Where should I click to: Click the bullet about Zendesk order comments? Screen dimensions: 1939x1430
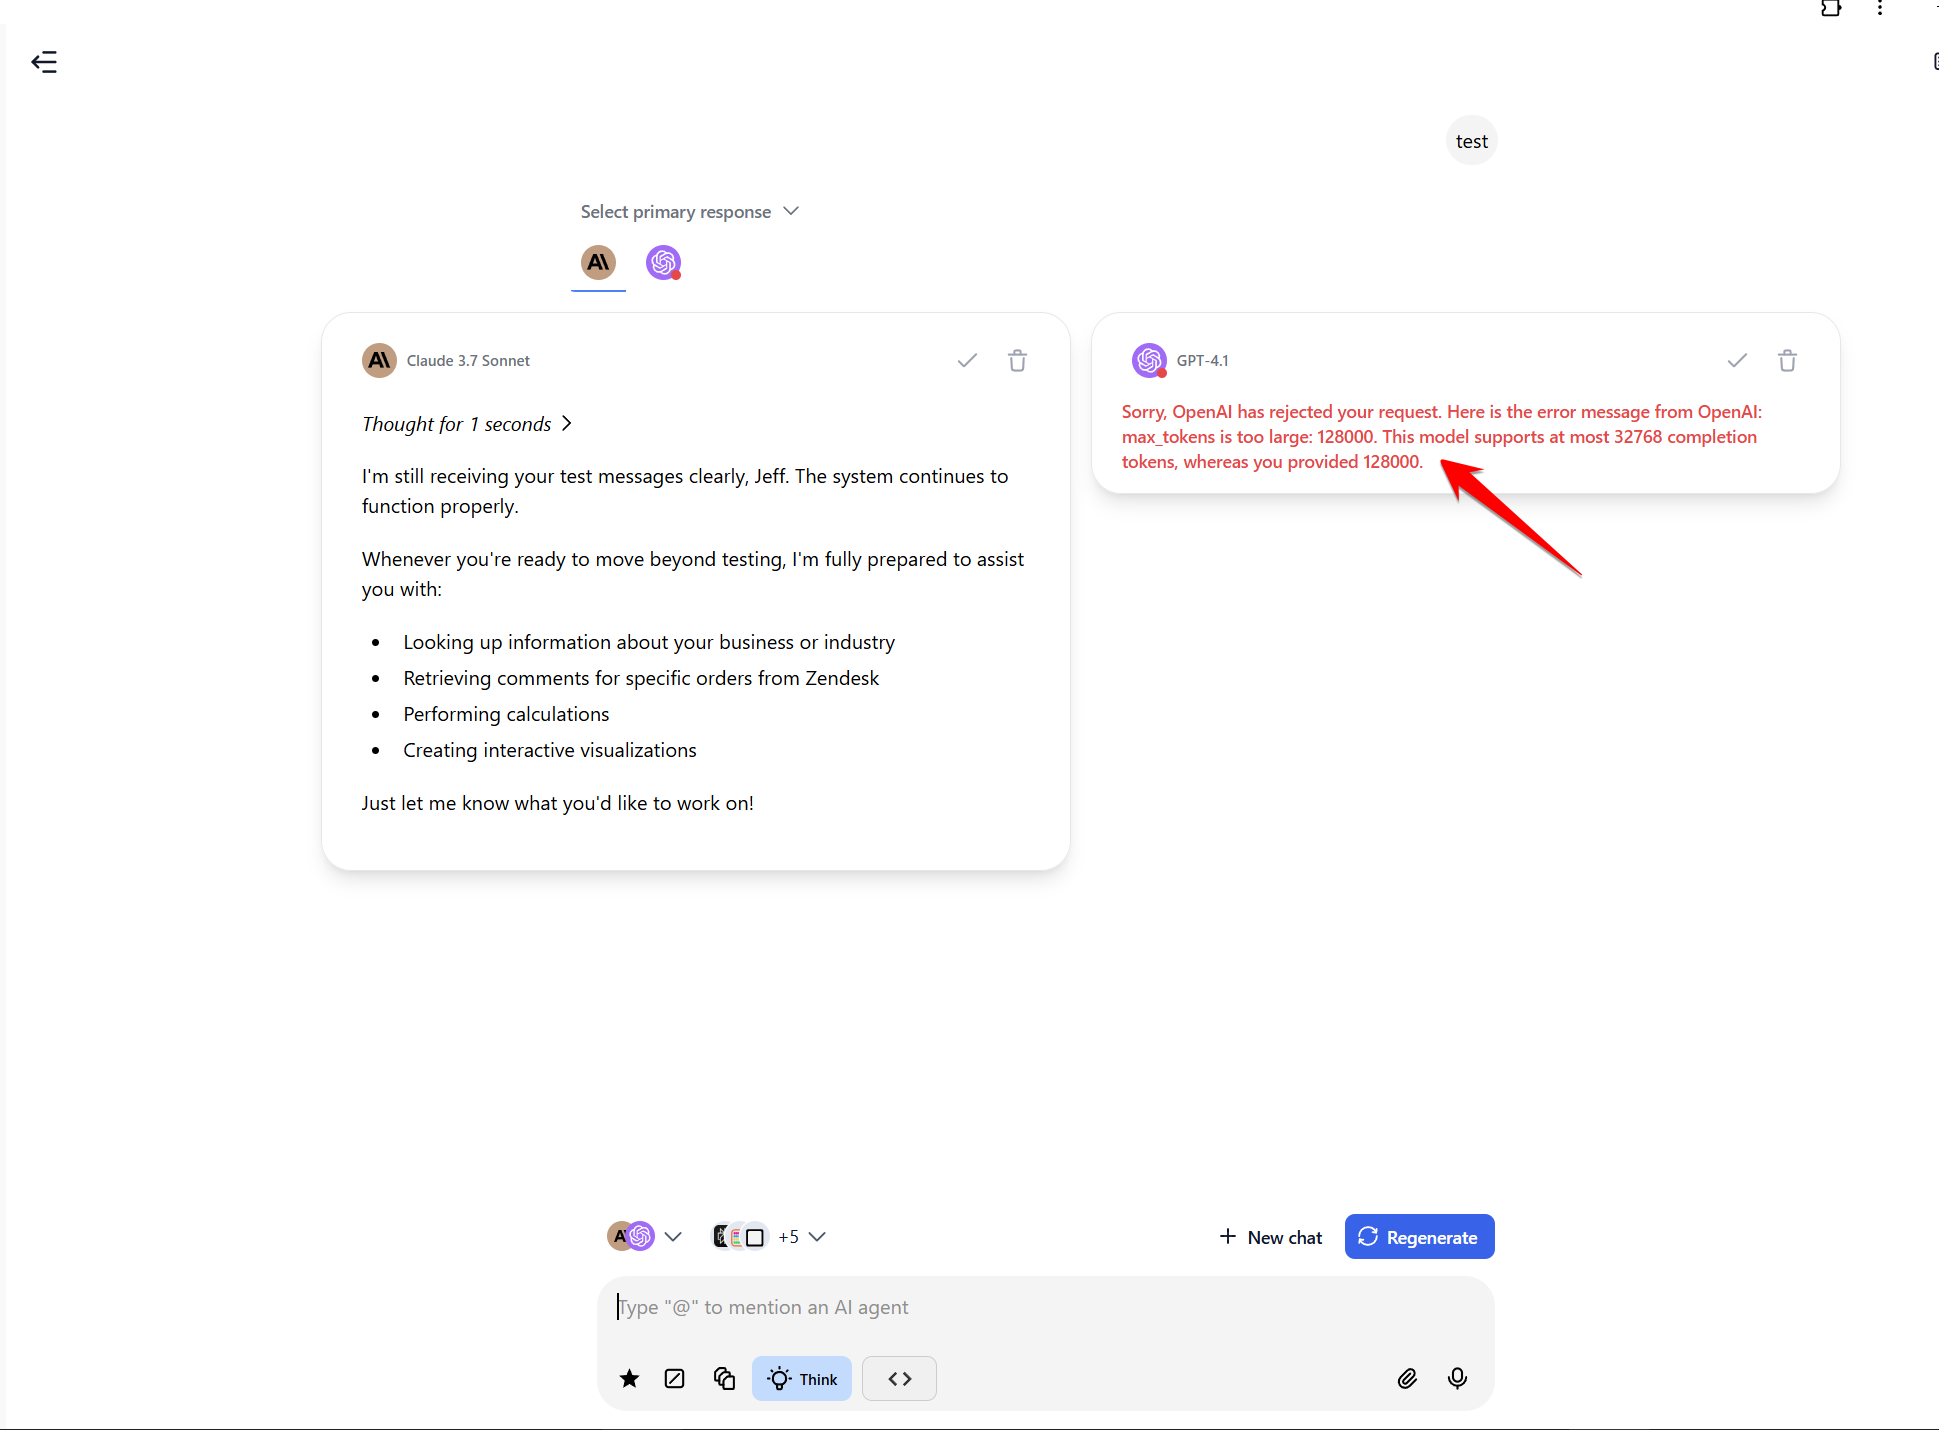(x=641, y=678)
